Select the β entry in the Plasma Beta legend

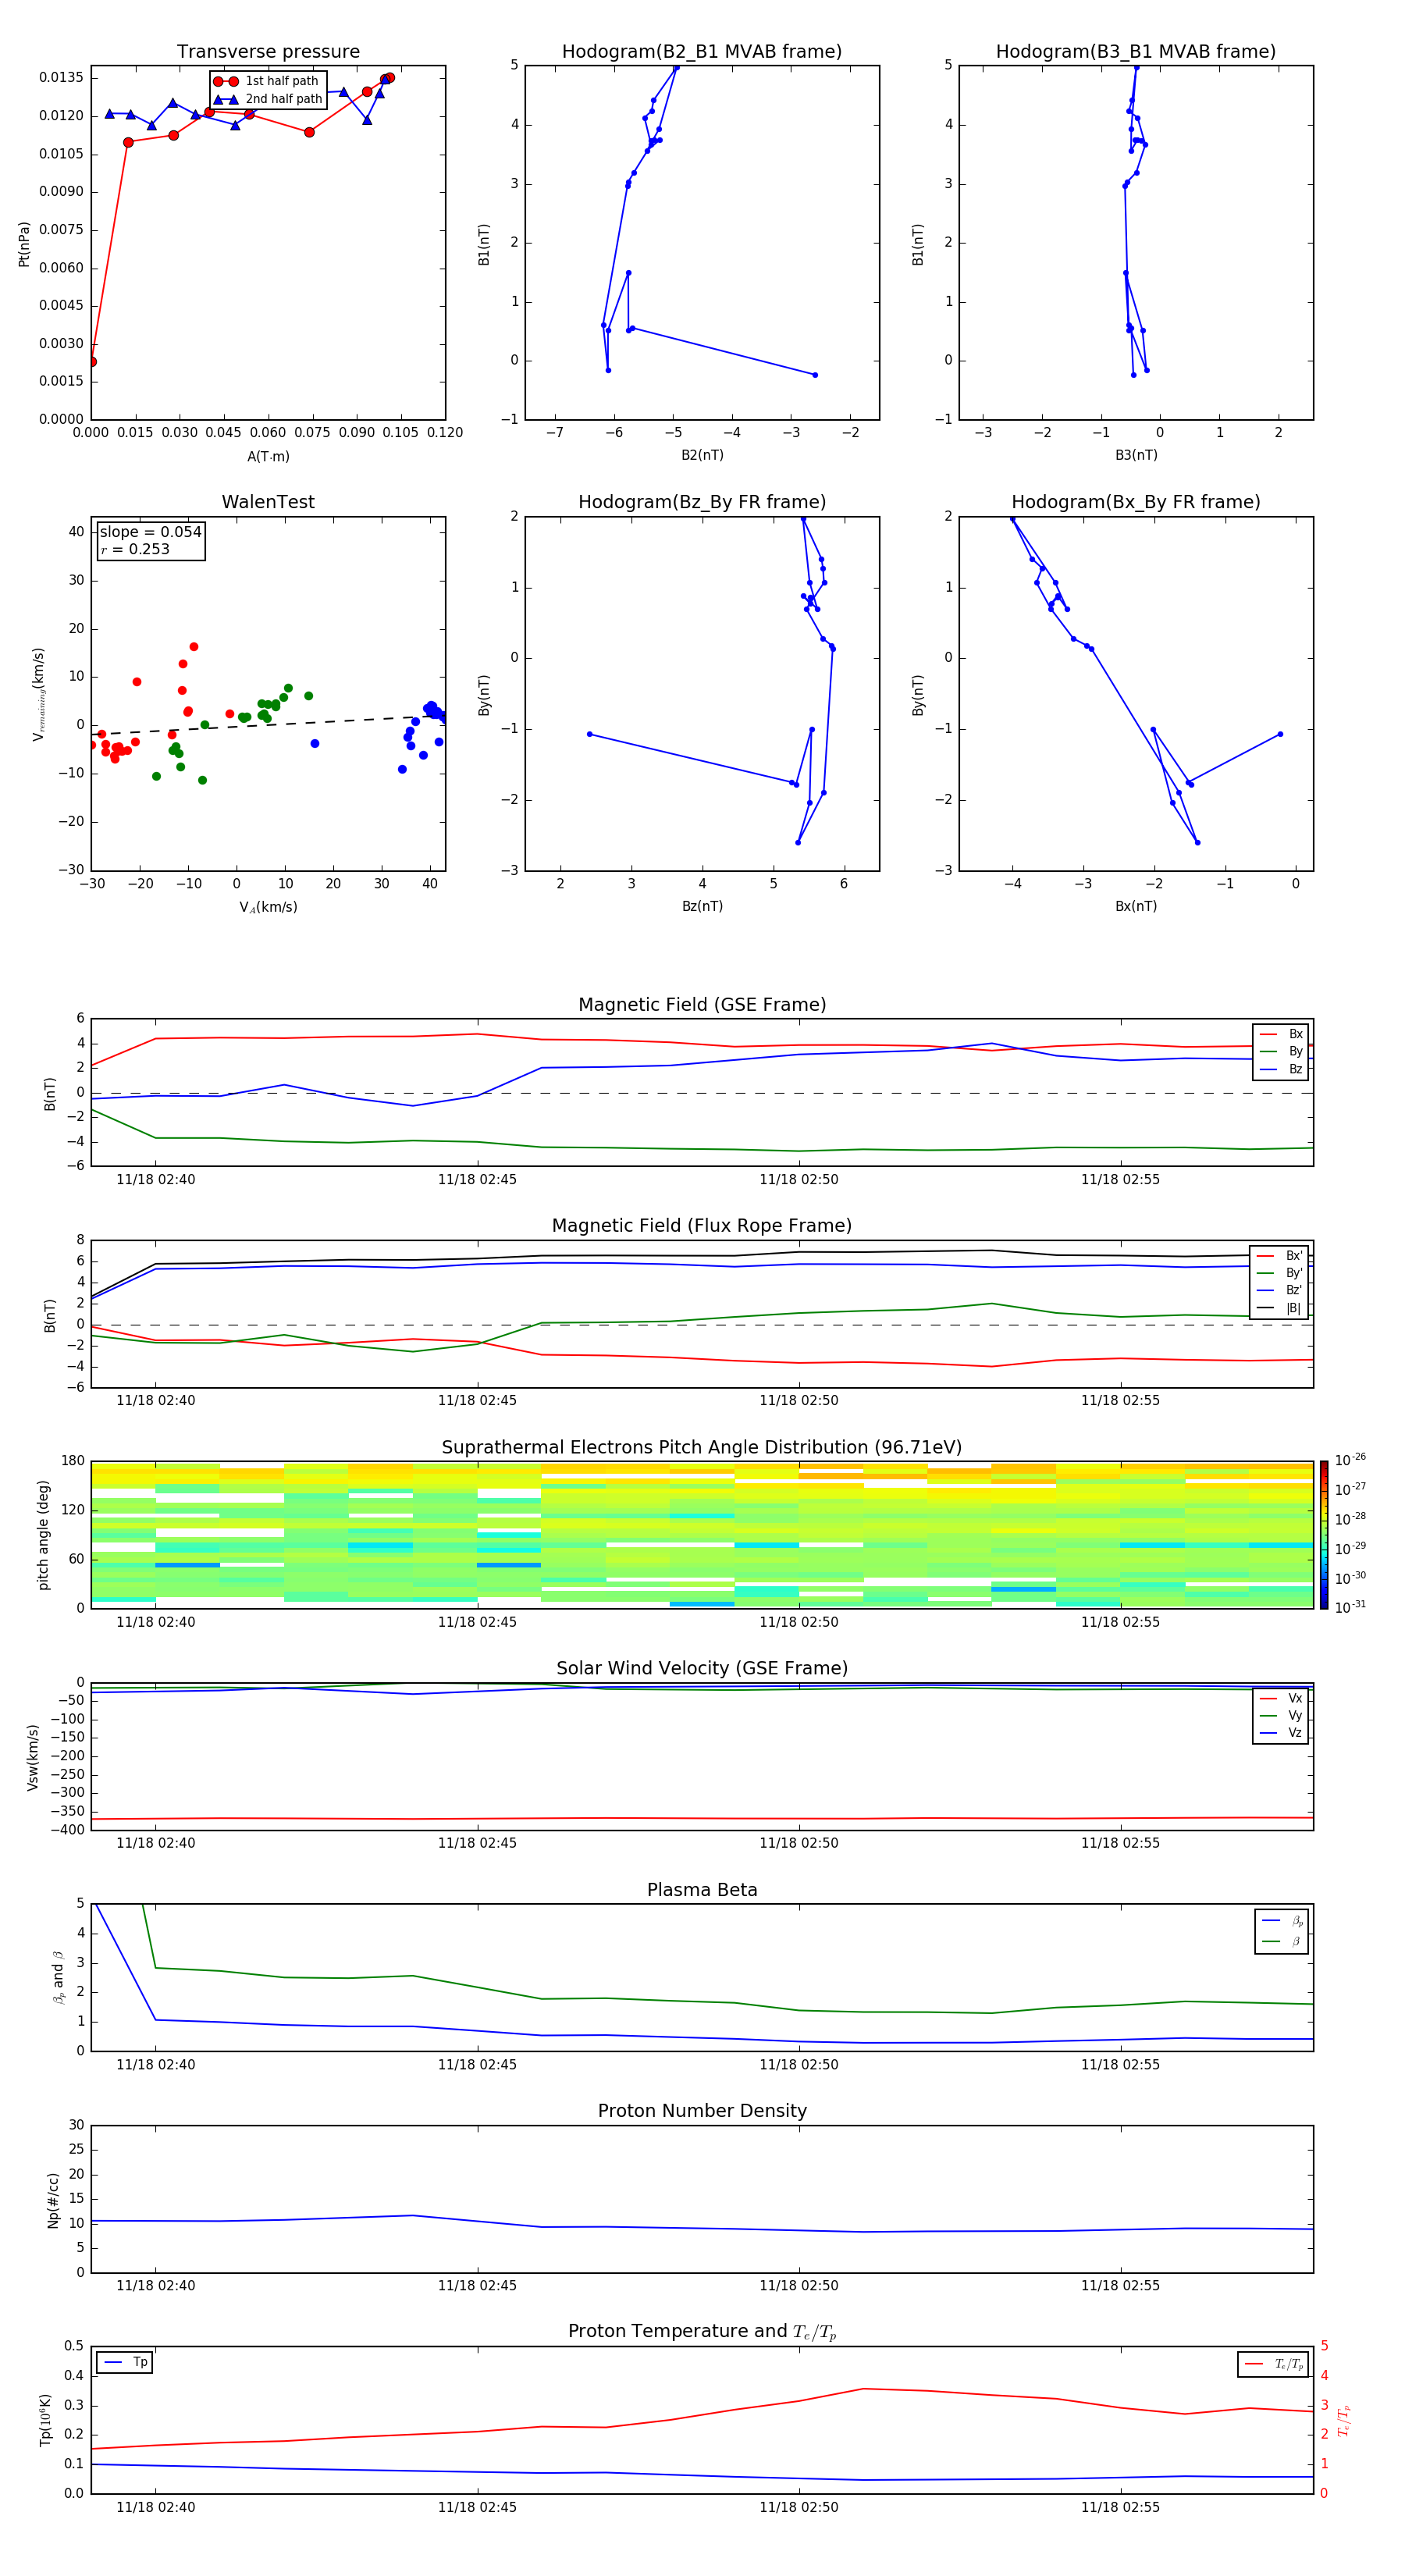(x=1282, y=1941)
